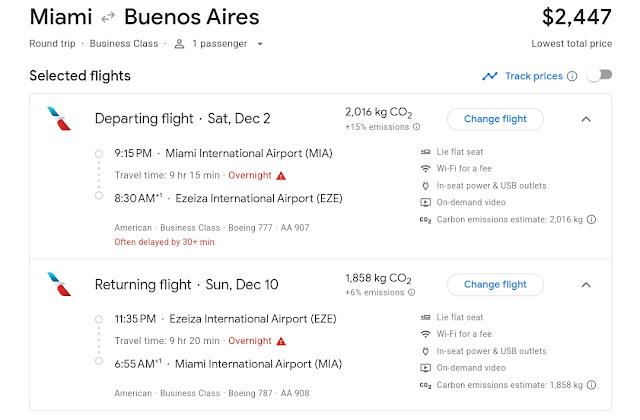Collapse the departing flight details
Viewport: 640px width, 420px height.
[586, 119]
